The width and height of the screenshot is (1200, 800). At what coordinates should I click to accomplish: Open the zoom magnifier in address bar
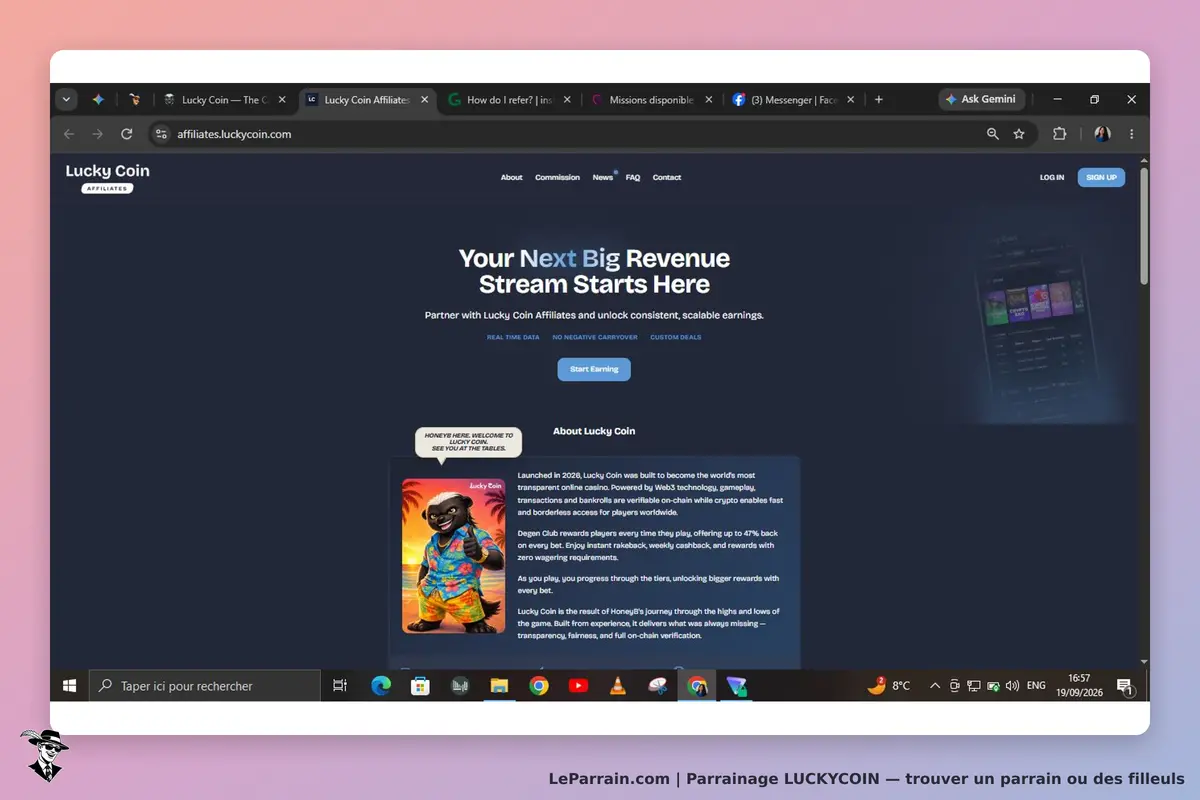point(993,134)
